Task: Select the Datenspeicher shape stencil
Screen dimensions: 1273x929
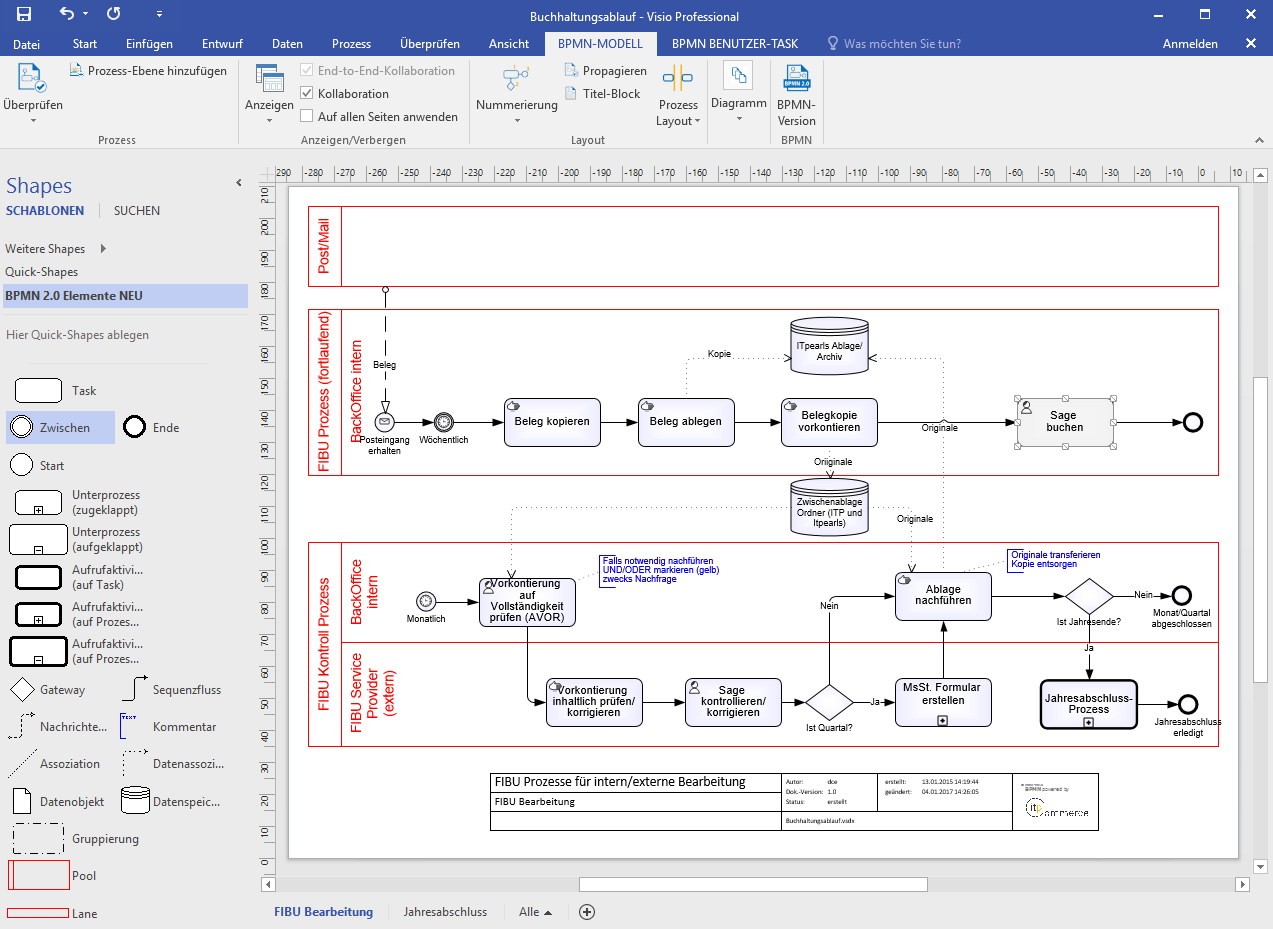Action: pyautogui.click(x=135, y=801)
